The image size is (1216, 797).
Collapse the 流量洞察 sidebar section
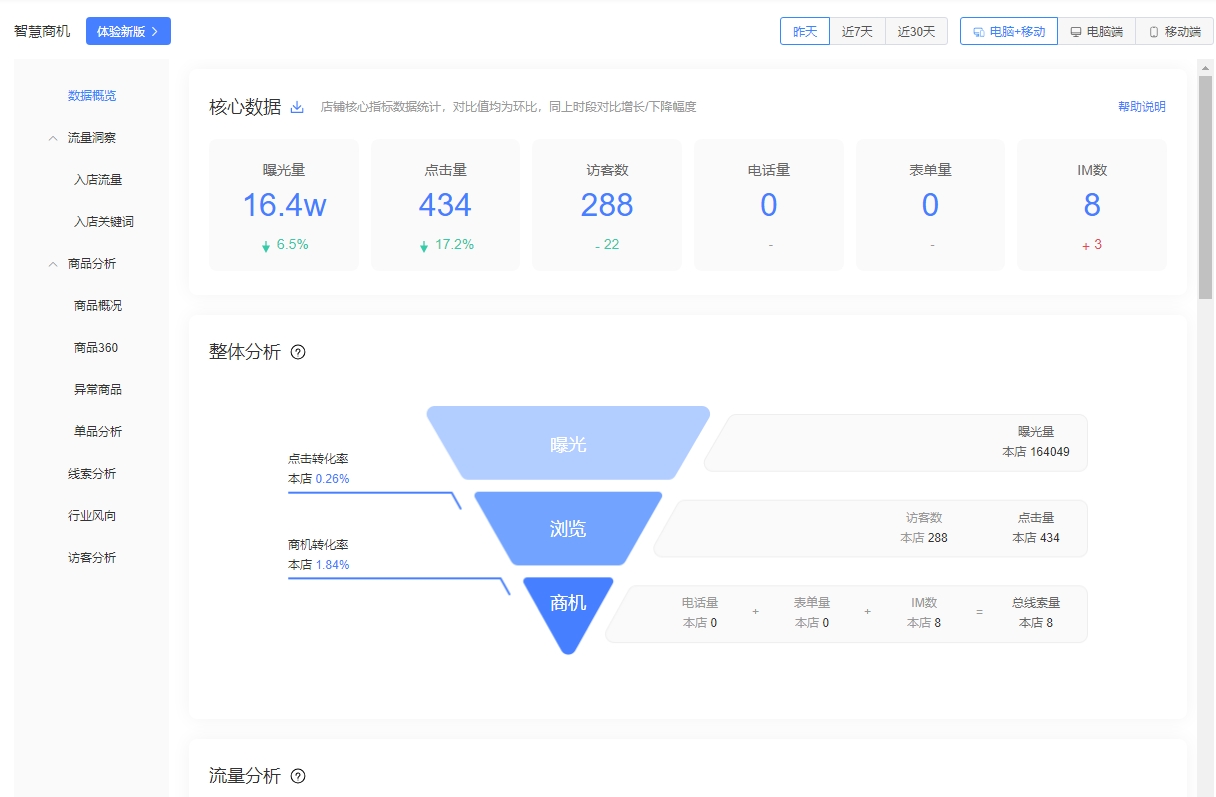pyautogui.click(x=53, y=137)
